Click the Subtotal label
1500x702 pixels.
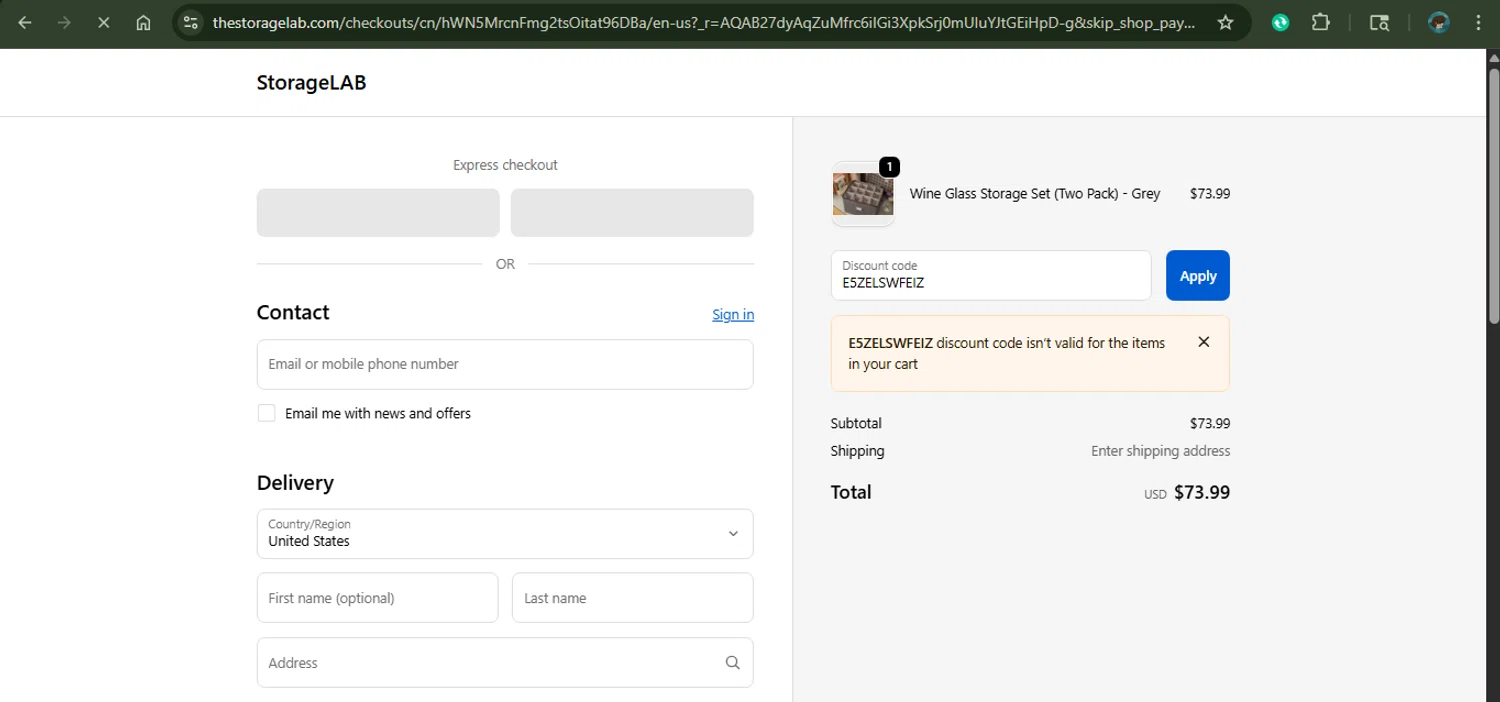pos(856,423)
